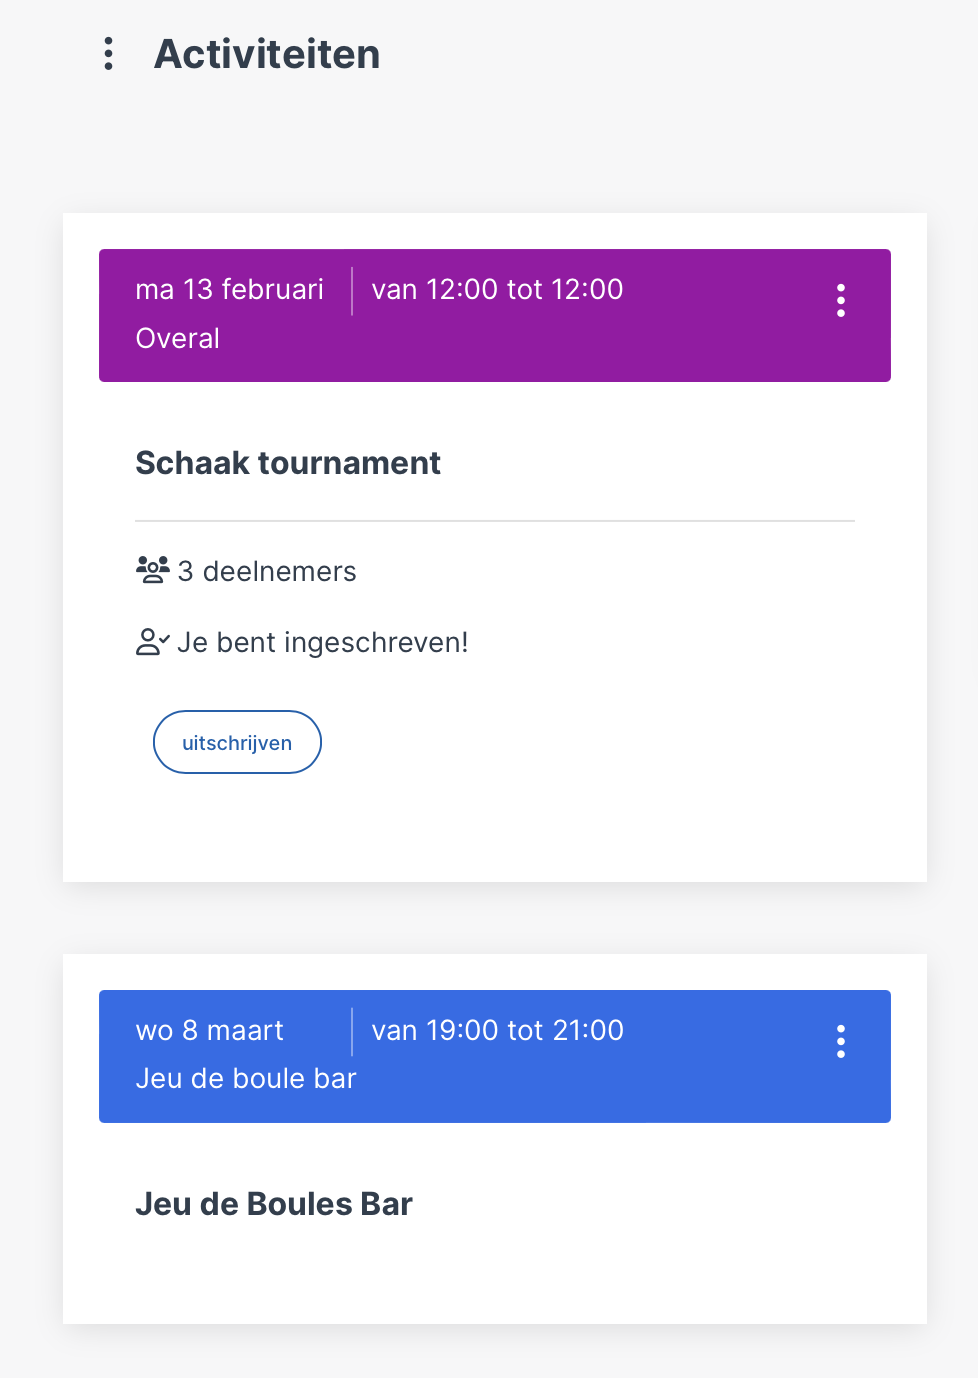Viewport: 978px width, 1378px height.
Task: Click the wo 8 maart date
Action: tap(210, 1030)
